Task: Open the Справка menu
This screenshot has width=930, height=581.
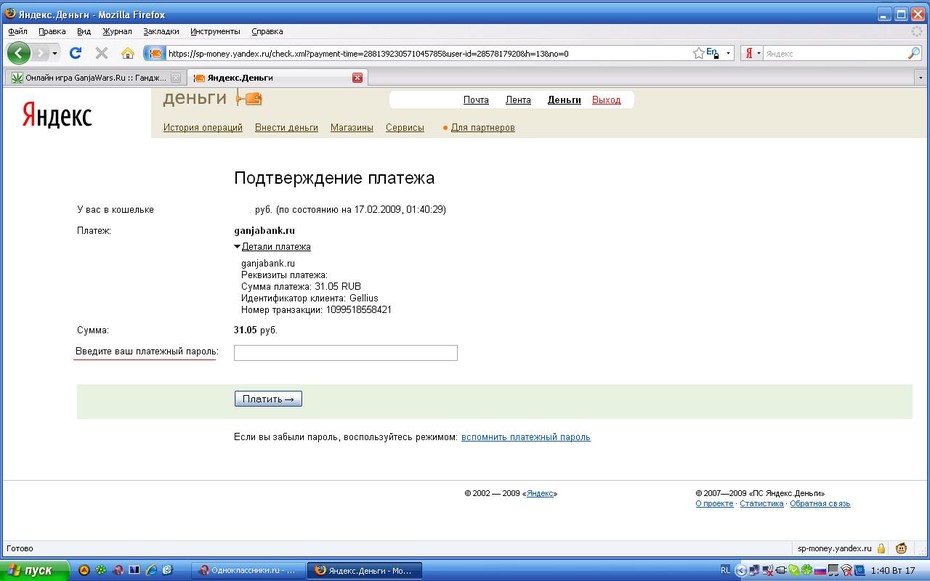Action: (267, 31)
